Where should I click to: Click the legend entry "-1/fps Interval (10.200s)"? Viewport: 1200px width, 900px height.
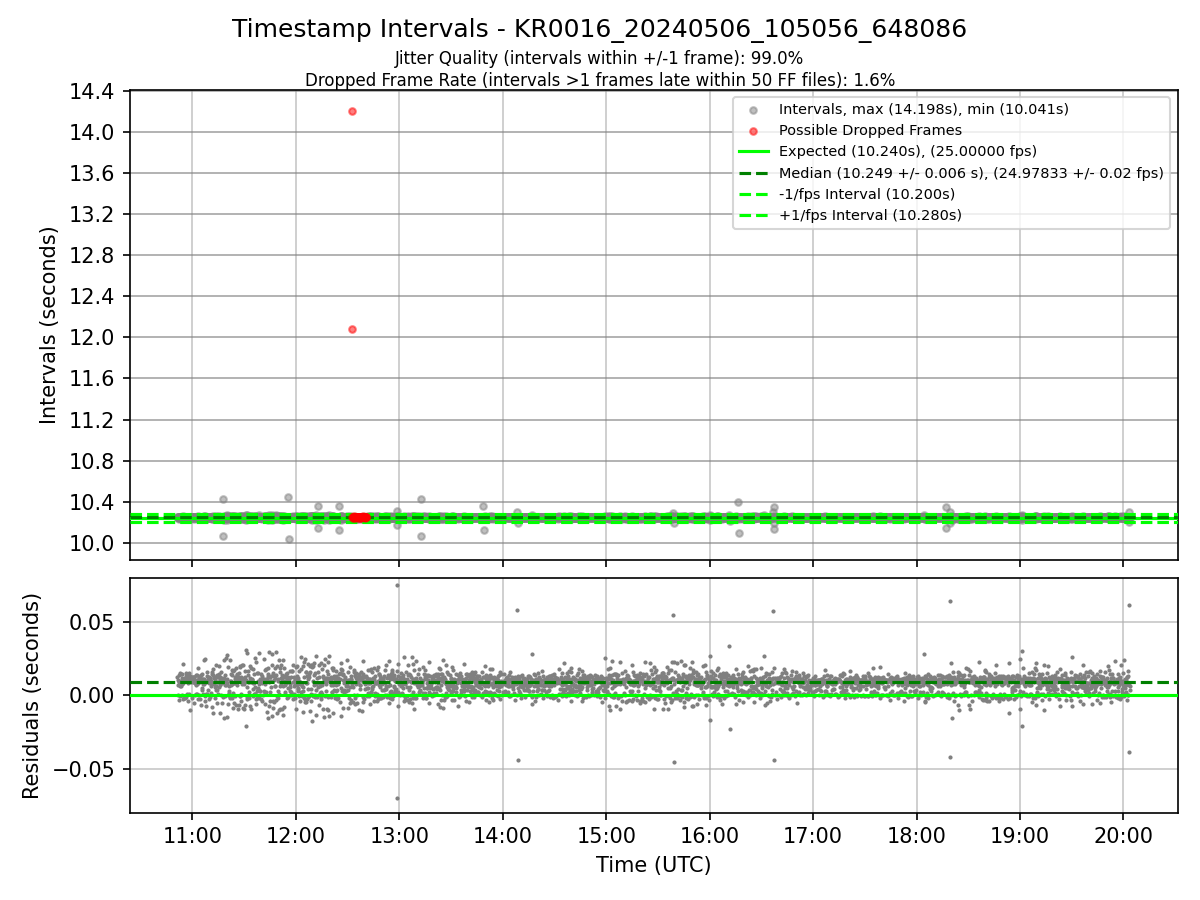pos(867,194)
